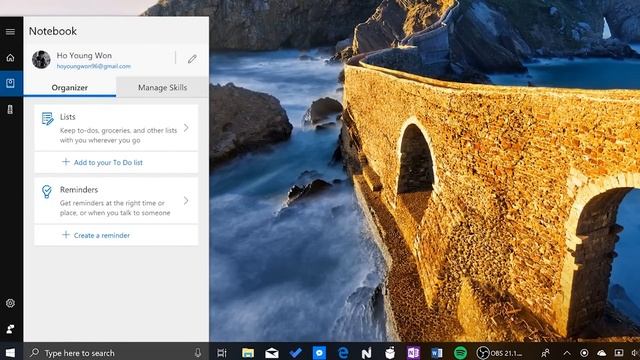This screenshot has height=360, width=640.
Task: Expand the Reminders card chevron
Action: (186, 200)
